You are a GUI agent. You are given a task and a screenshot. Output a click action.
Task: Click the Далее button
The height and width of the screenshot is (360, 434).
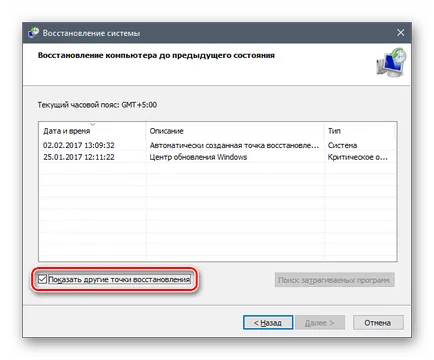coord(320,323)
